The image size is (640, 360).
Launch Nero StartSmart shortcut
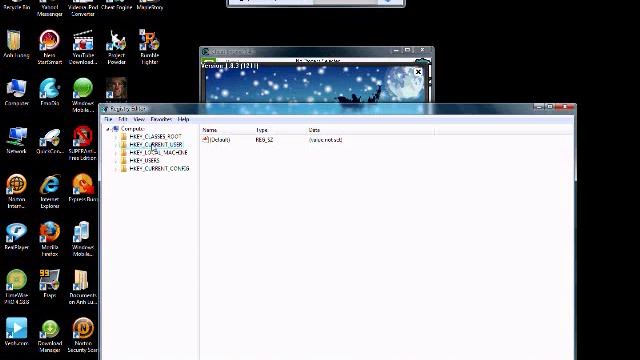[49, 47]
